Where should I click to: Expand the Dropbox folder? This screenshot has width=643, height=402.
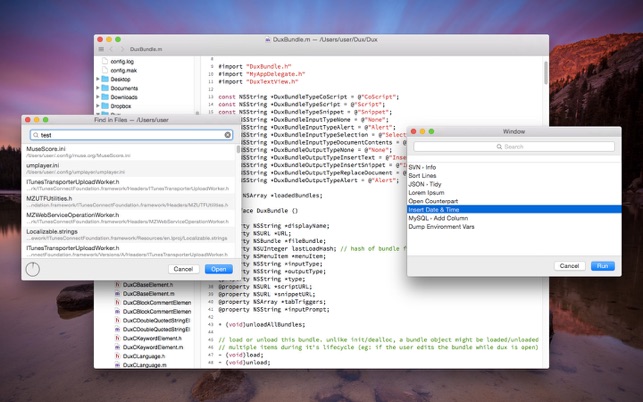(x=98, y=106)
